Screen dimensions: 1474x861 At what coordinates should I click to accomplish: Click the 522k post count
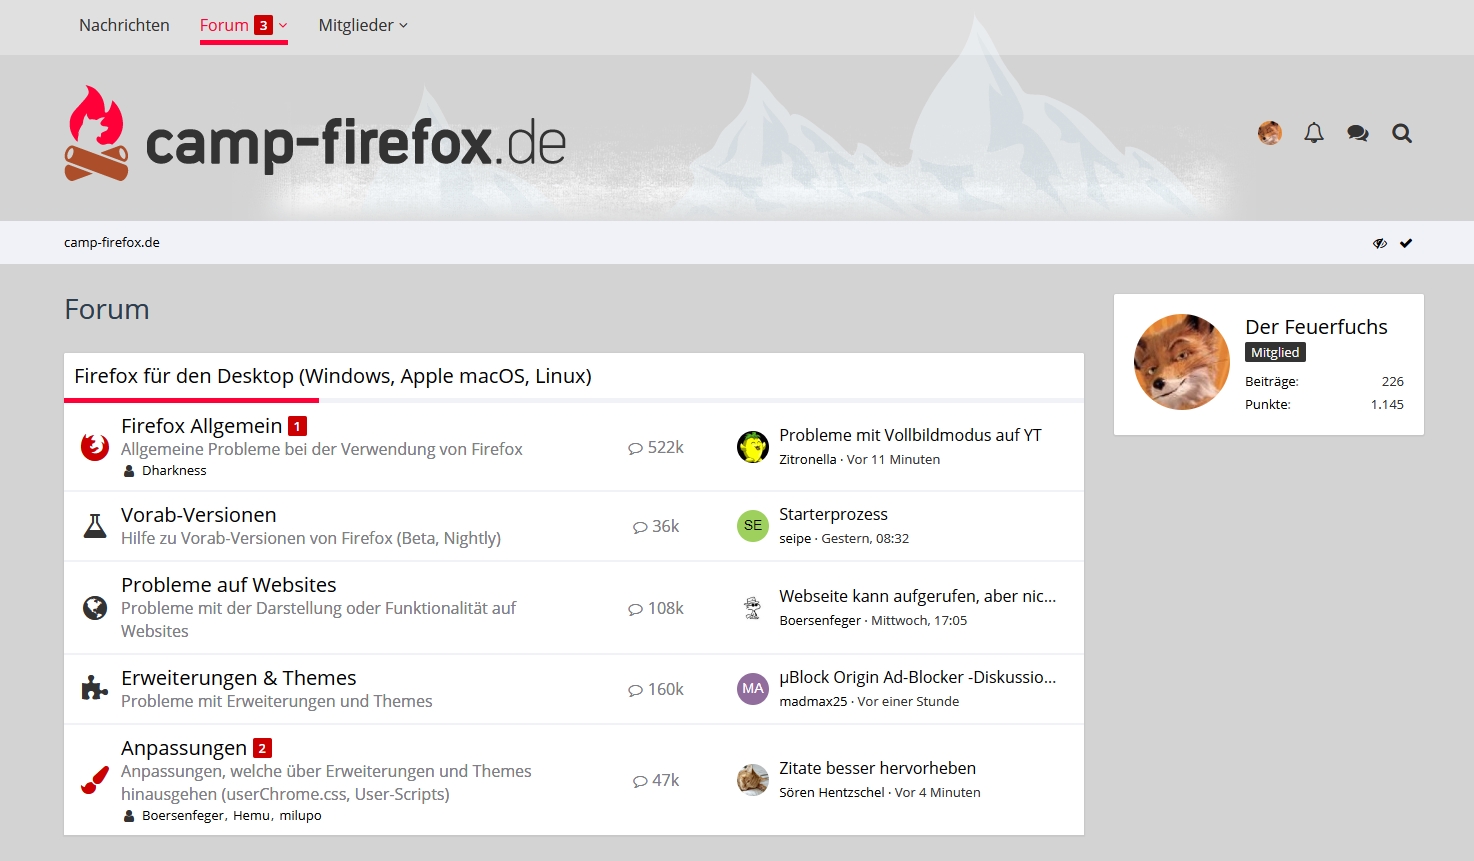point(656,447)
